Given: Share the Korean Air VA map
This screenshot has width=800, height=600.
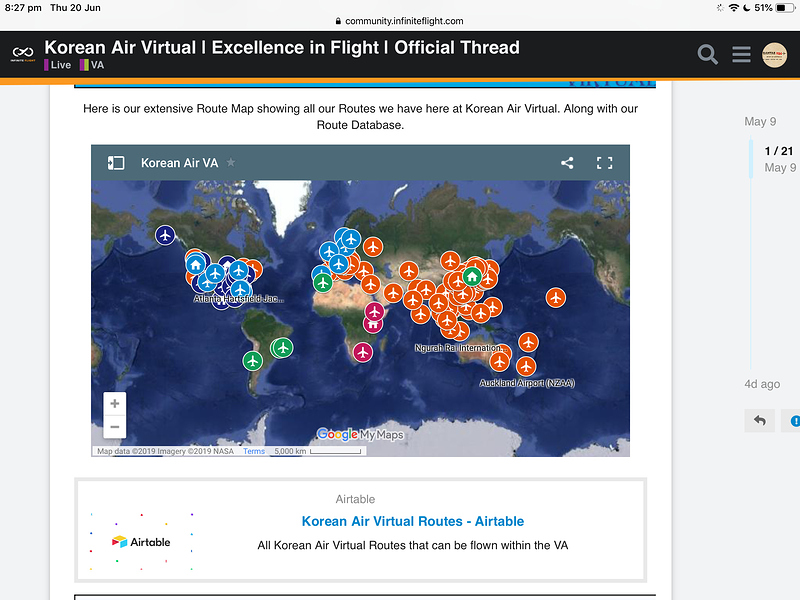Looking at the screenshot, I should pyautogui.click(x=567, y=163).
